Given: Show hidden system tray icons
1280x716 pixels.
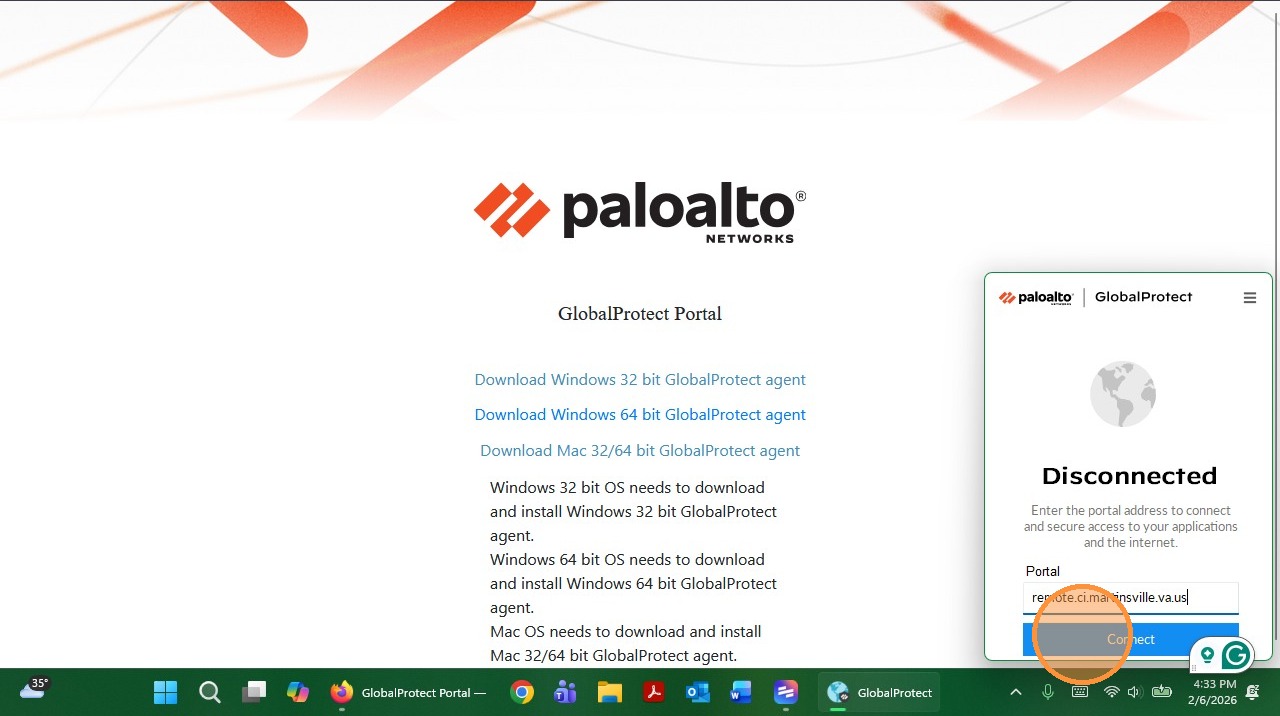Looking at the screenshot, I should coord(1016,692).
